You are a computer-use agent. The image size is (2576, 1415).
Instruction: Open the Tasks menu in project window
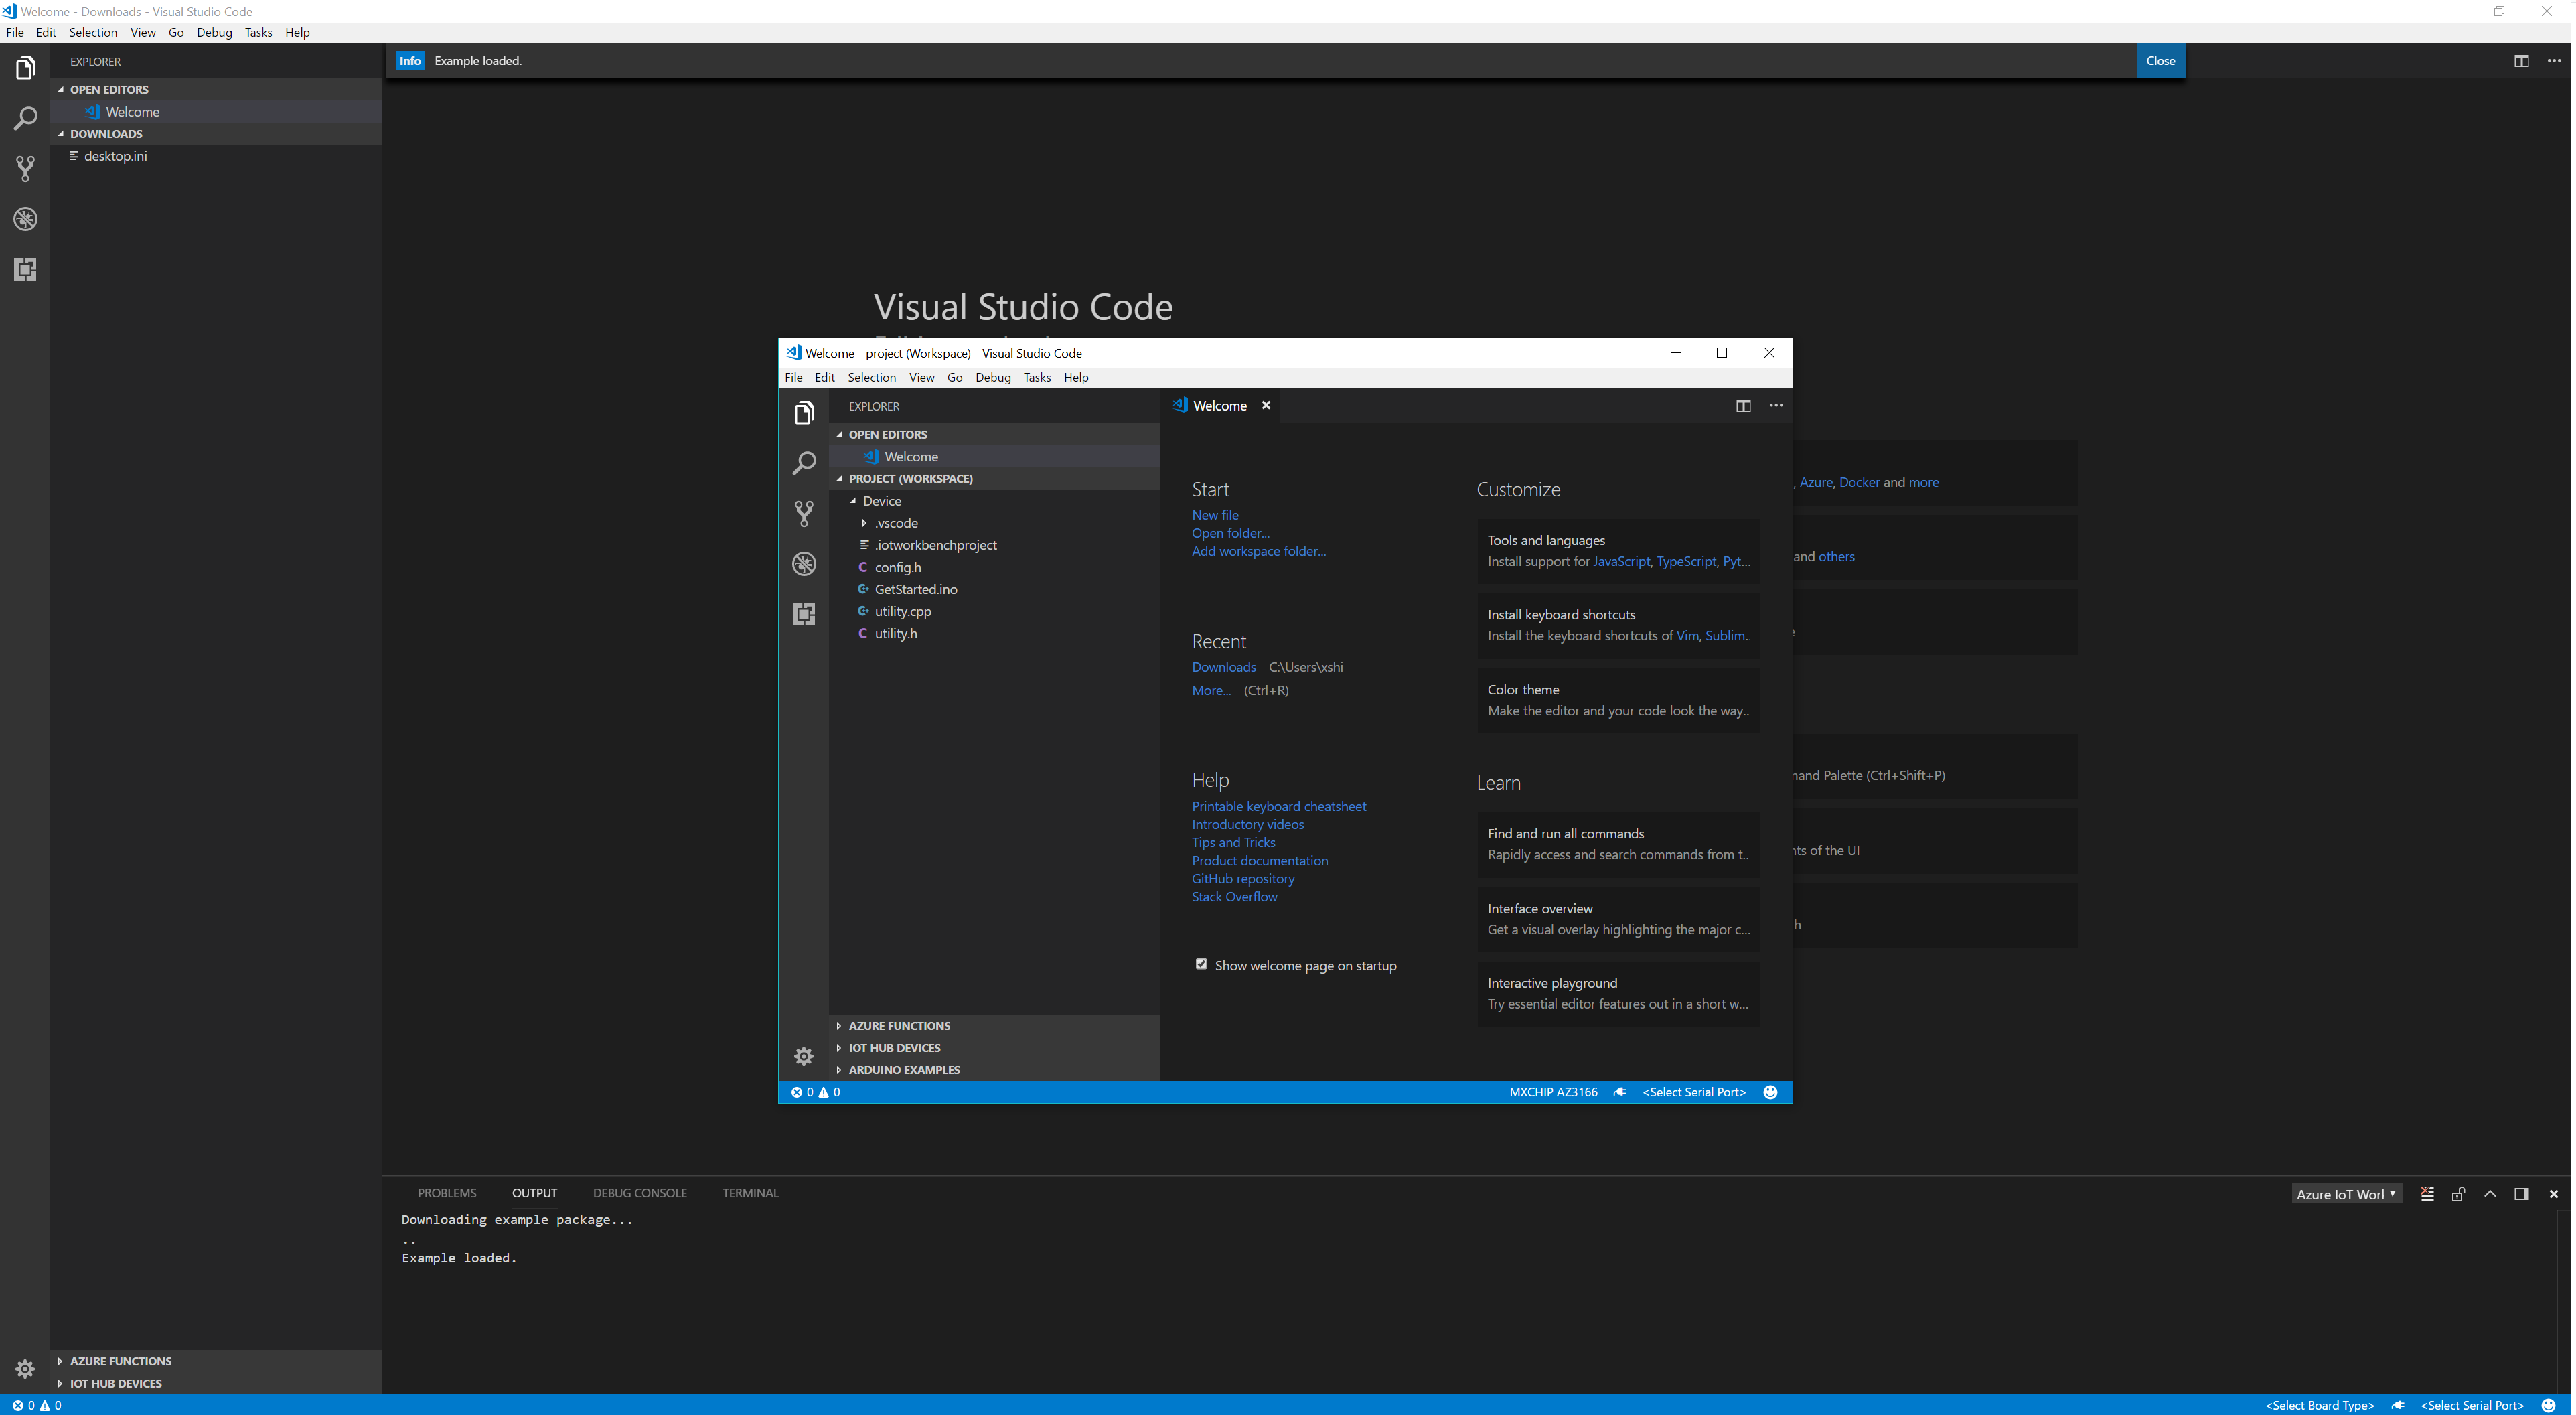pos(1037,378)
